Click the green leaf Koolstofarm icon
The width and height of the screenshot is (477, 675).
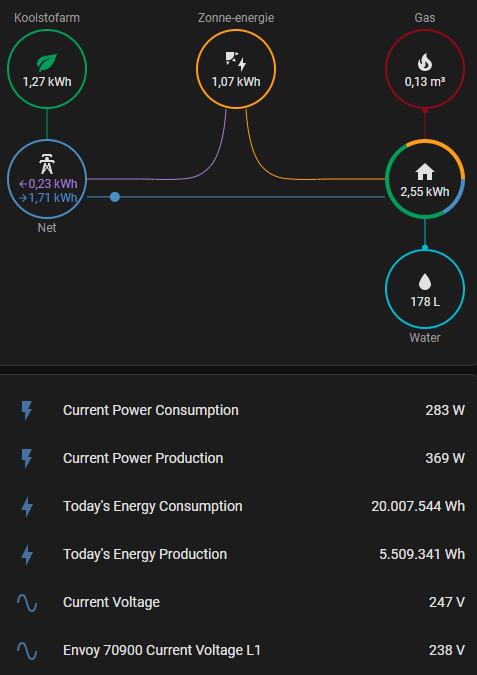coord(47,62)
